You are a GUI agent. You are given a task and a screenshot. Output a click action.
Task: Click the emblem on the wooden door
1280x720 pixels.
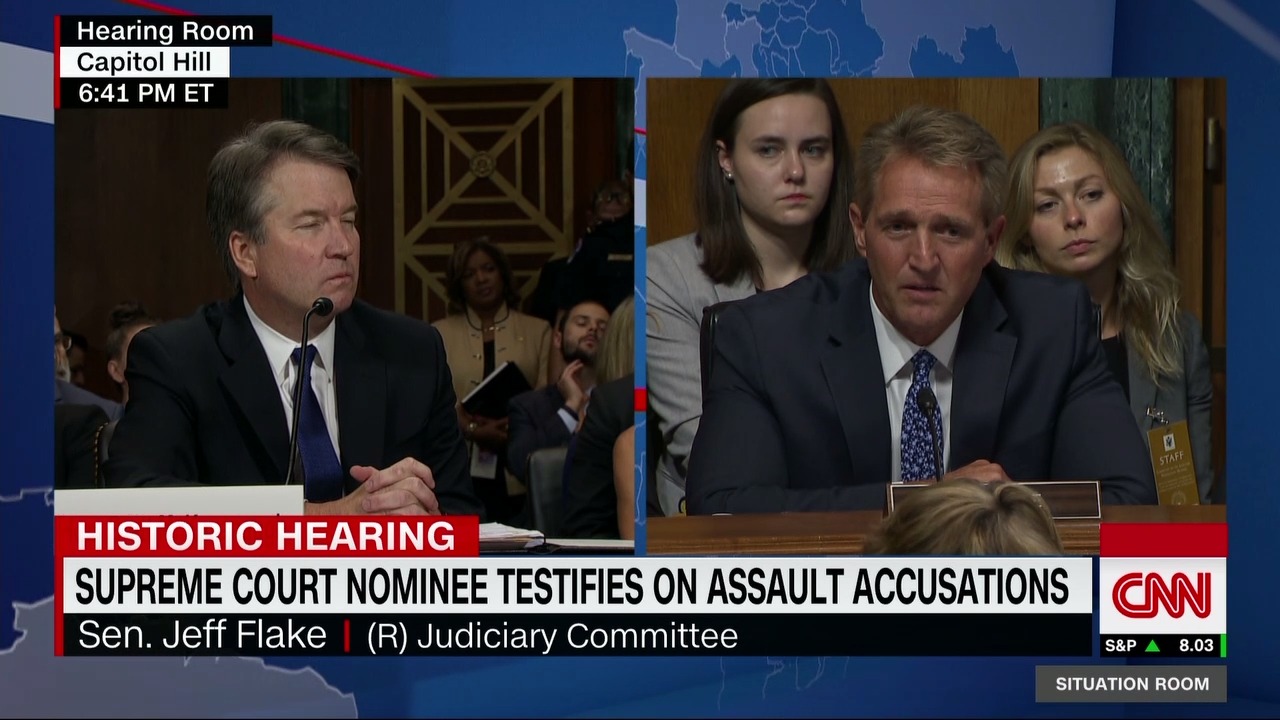coord(482,164)
